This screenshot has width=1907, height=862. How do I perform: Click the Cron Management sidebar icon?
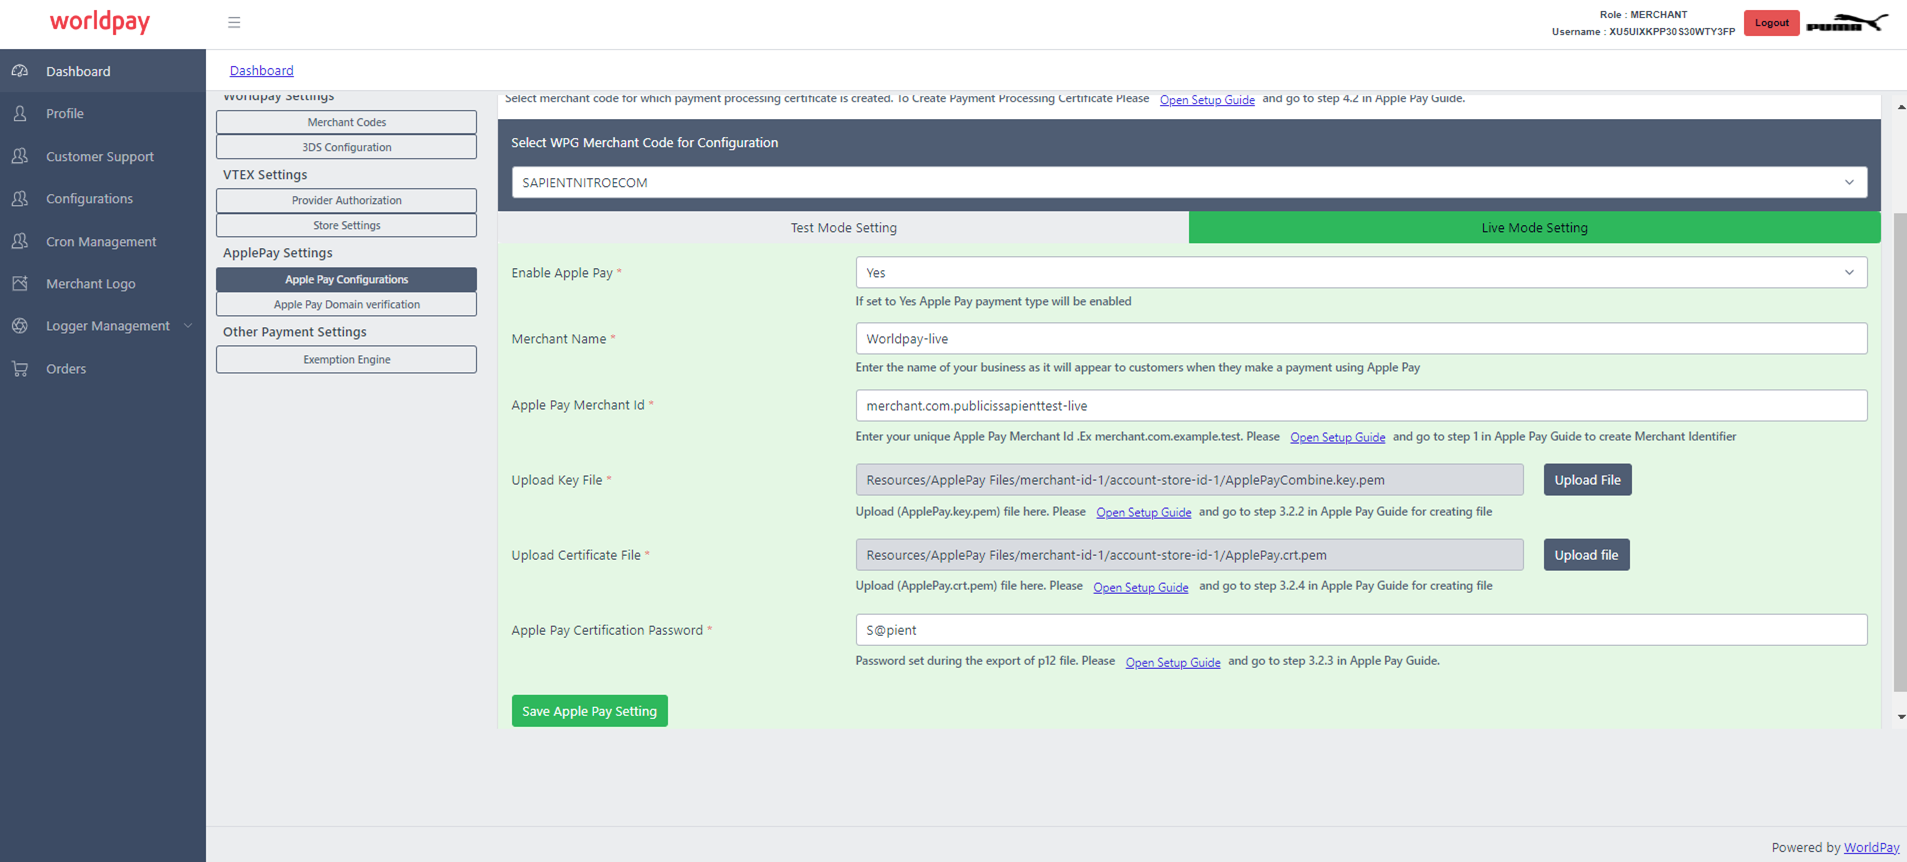pyautogui.click(x=20, y=241)
